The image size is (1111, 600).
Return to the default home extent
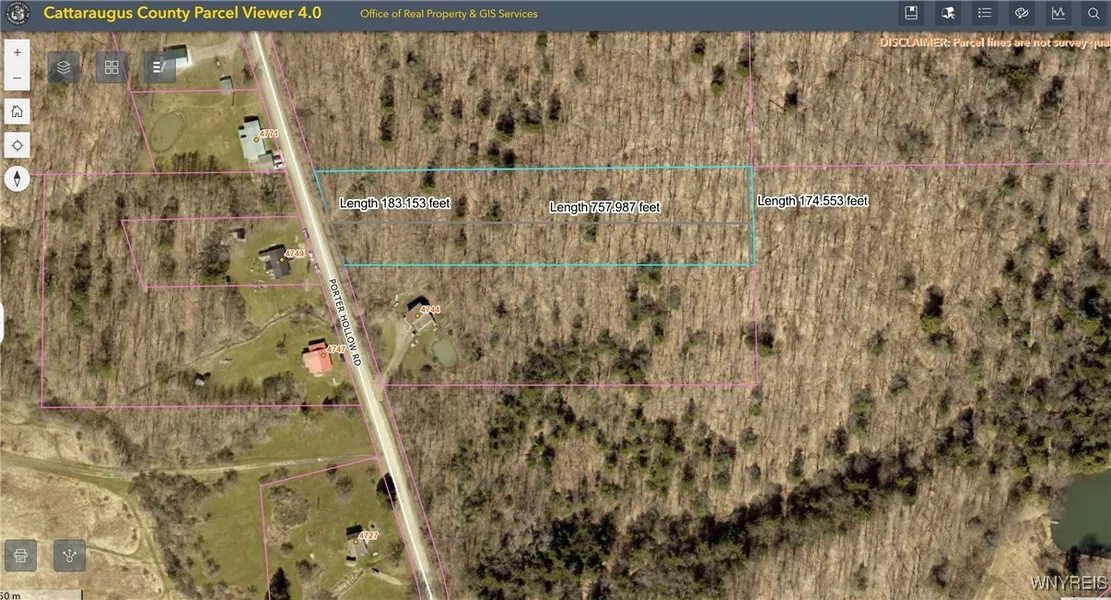[x=17, y=112]
